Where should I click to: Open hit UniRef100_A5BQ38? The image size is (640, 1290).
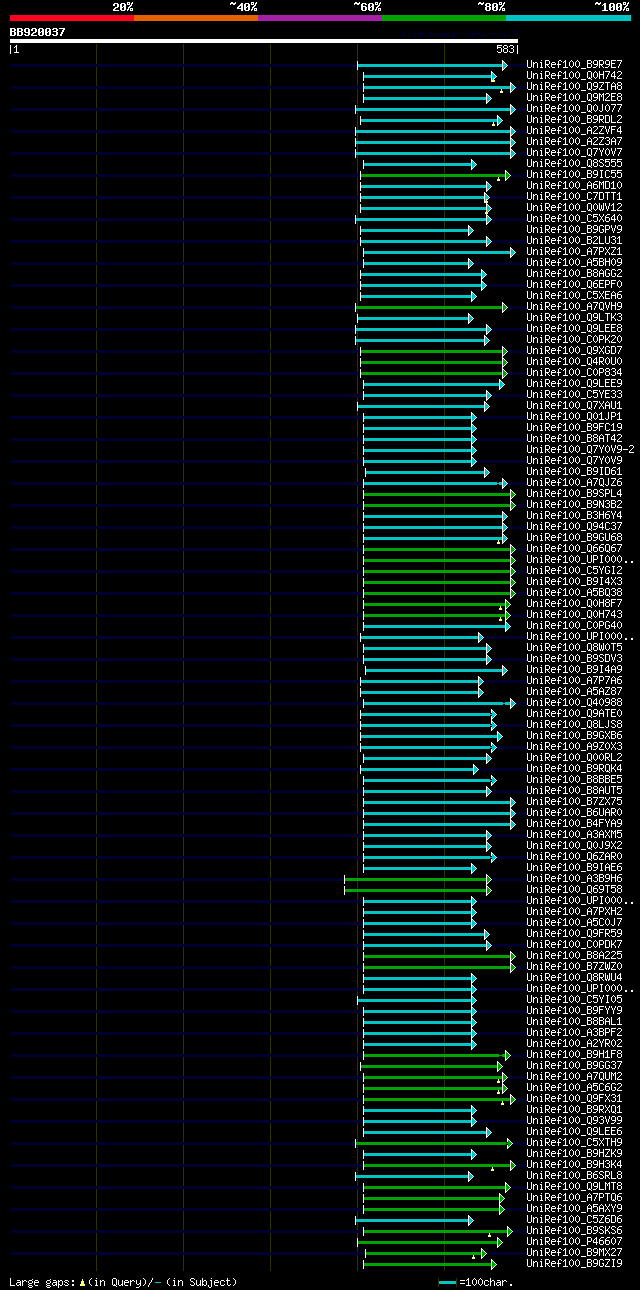point(574,592)
